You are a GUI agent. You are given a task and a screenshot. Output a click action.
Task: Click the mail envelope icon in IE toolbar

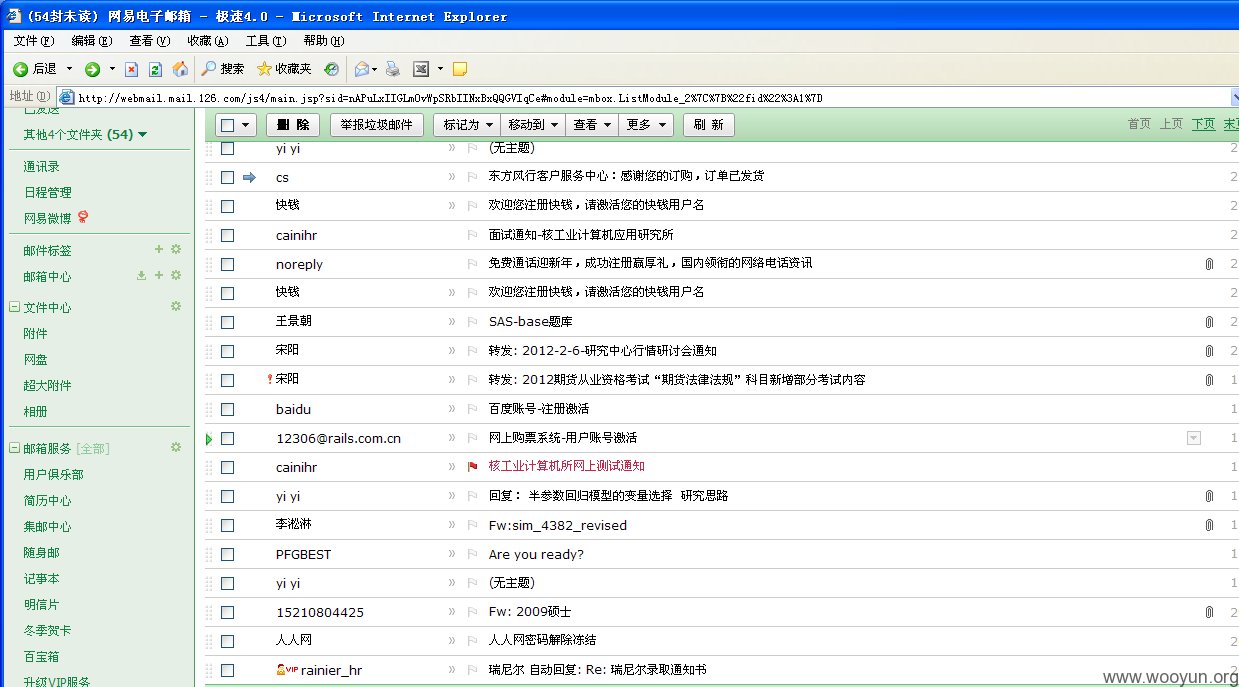coord(361,69)
